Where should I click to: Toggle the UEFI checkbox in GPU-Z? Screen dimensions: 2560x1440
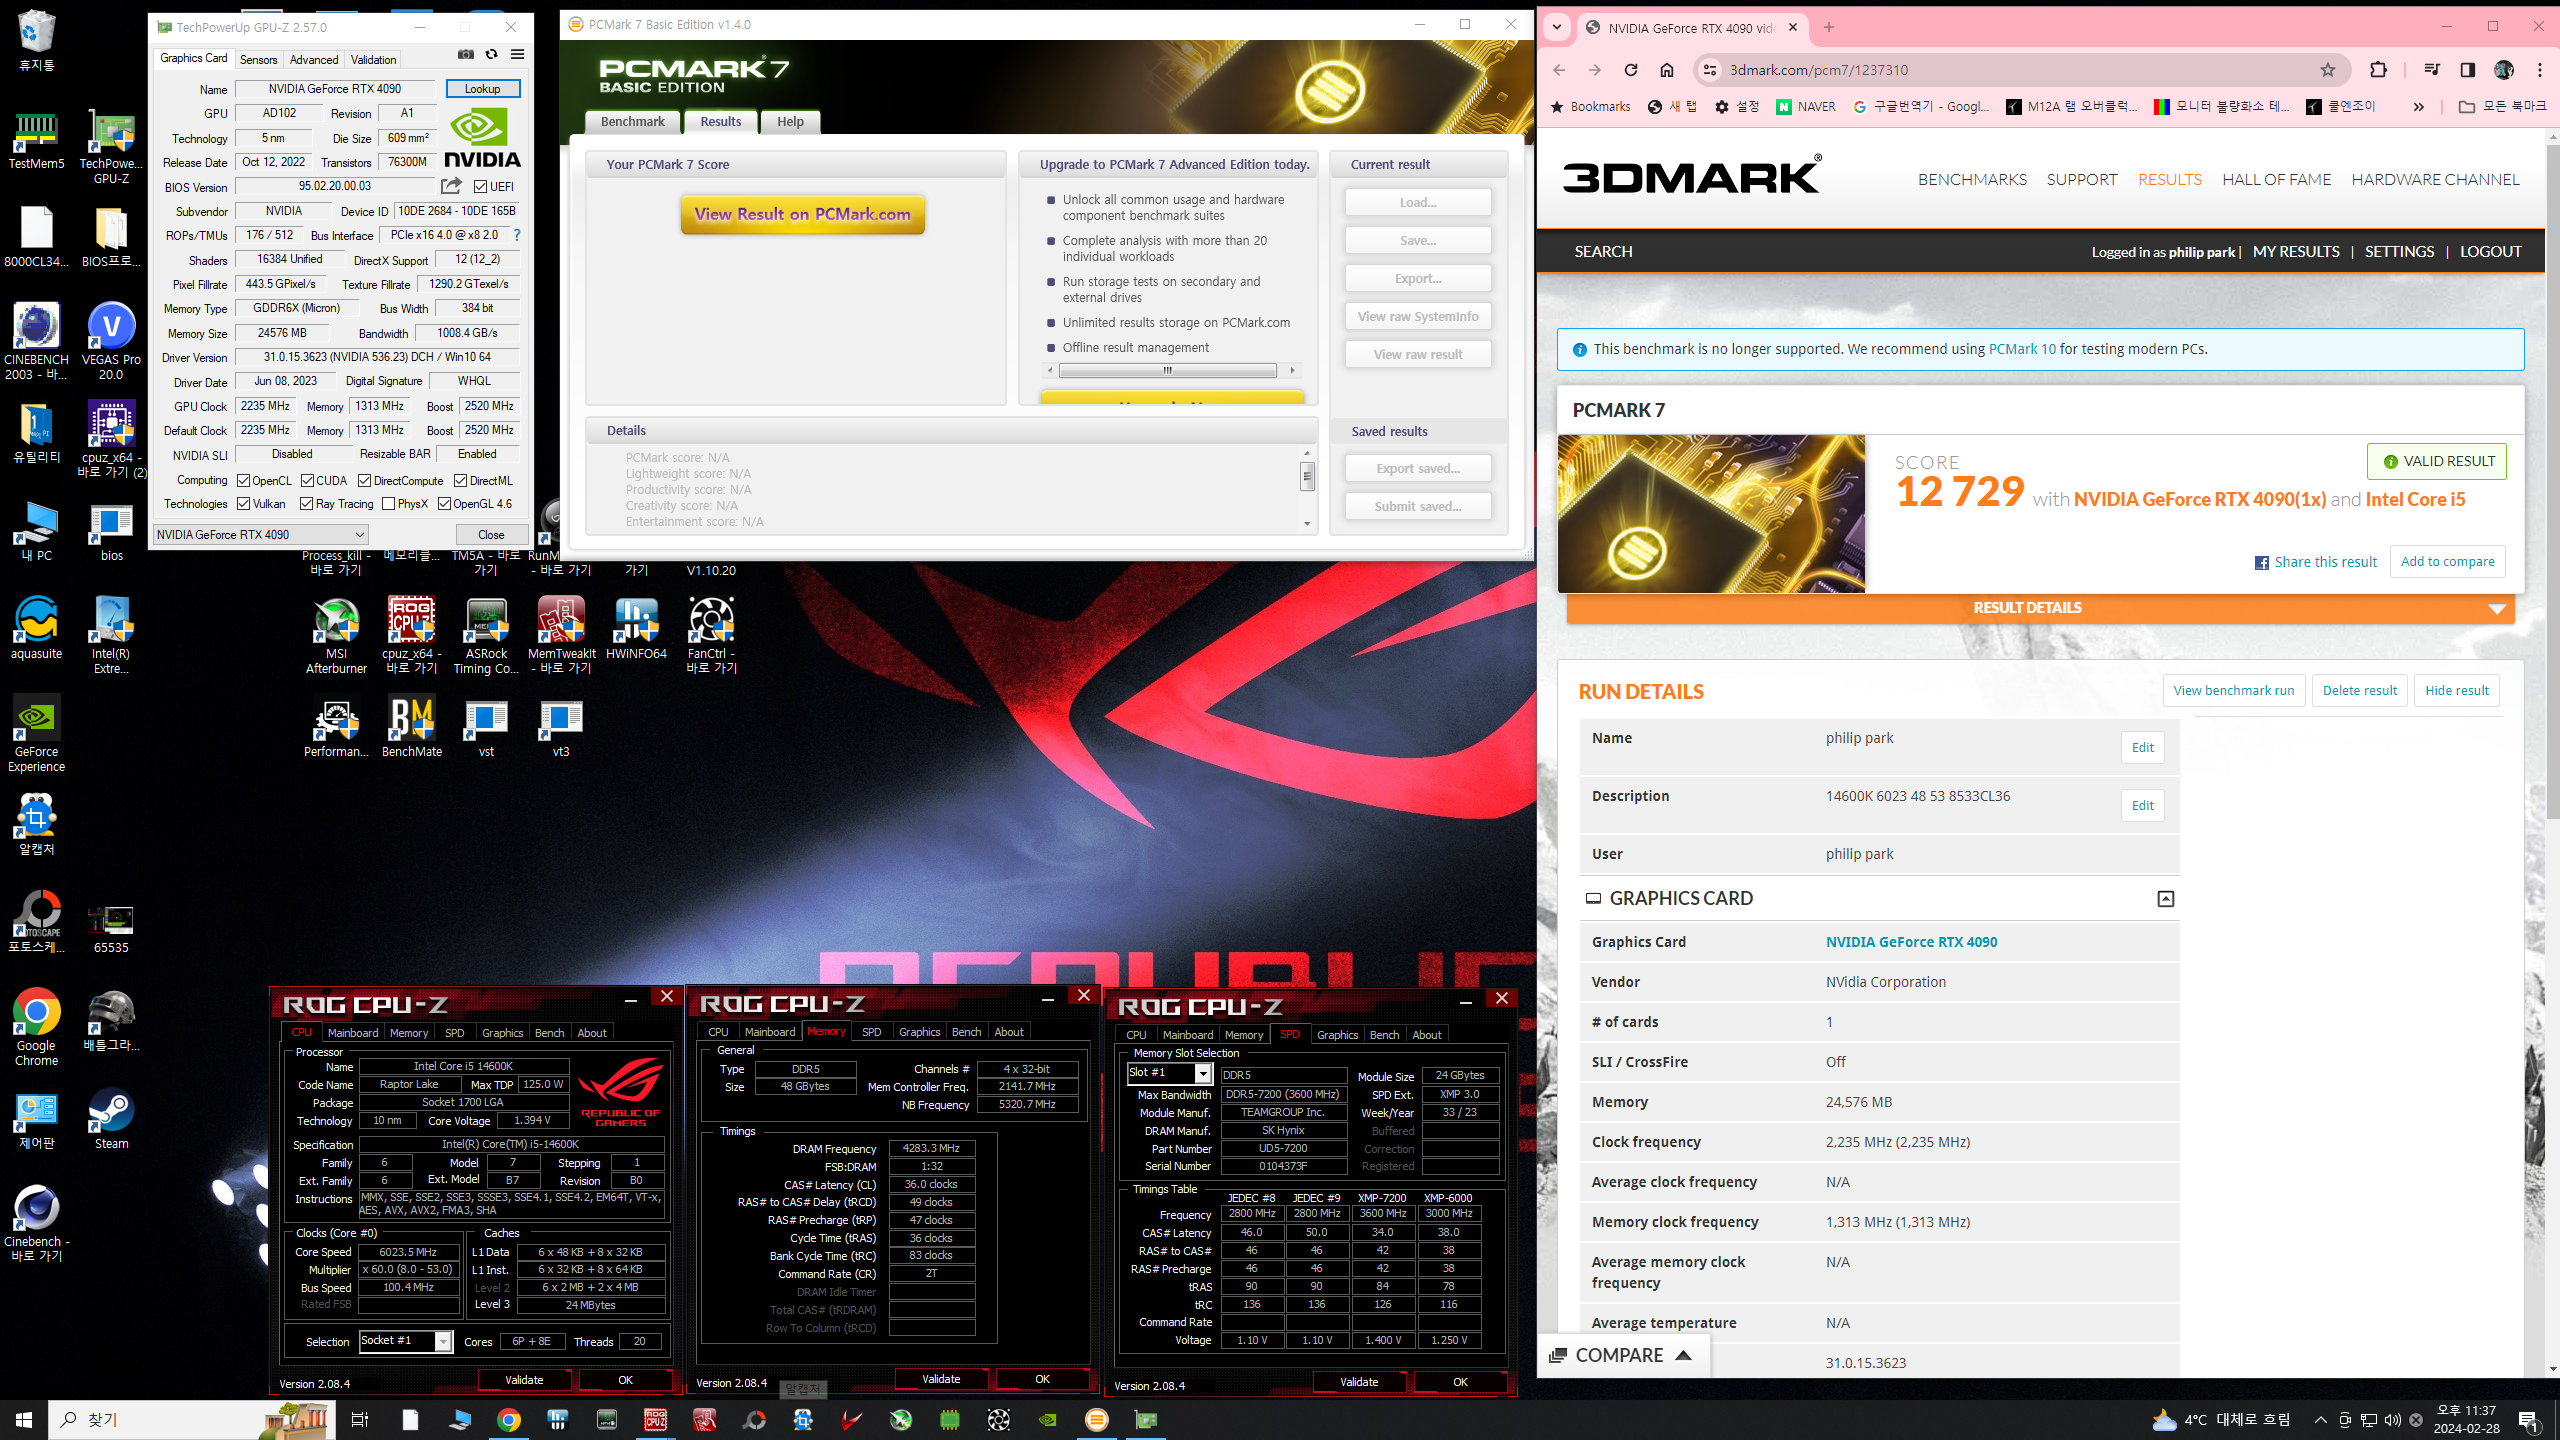[x=480, y=187]
